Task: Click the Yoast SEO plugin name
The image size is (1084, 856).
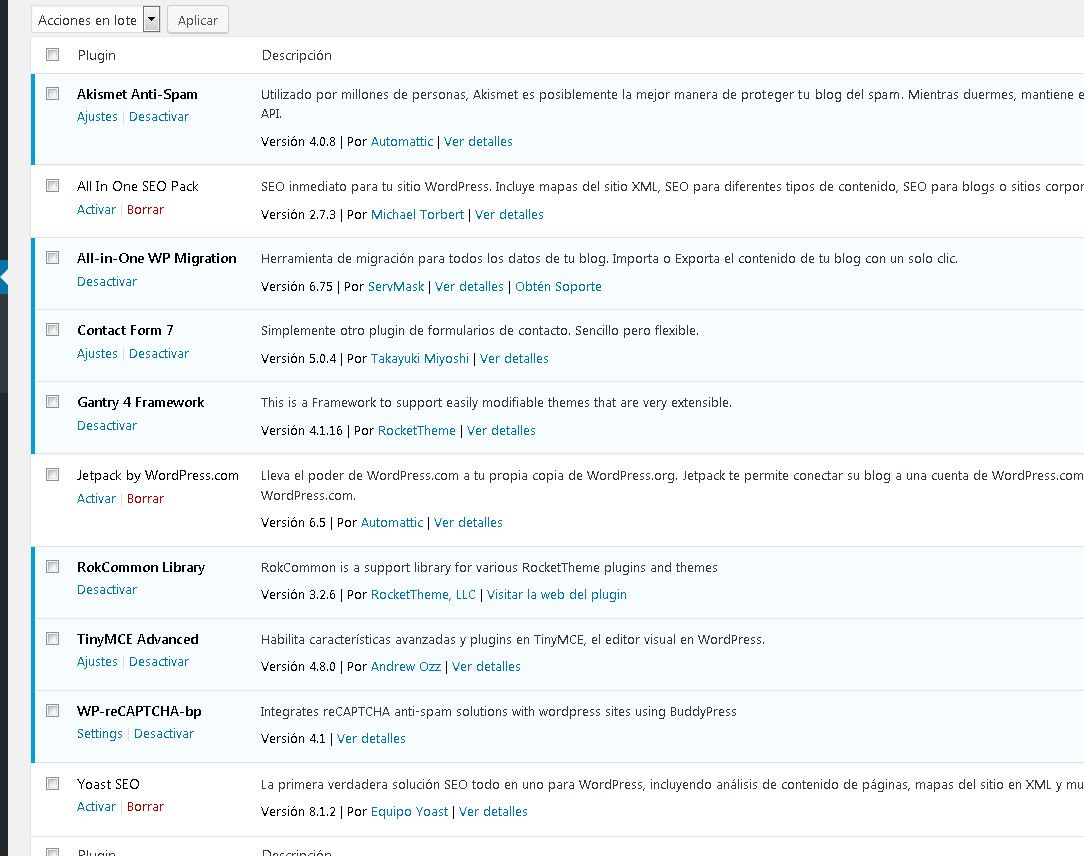Action: point(108,784)
